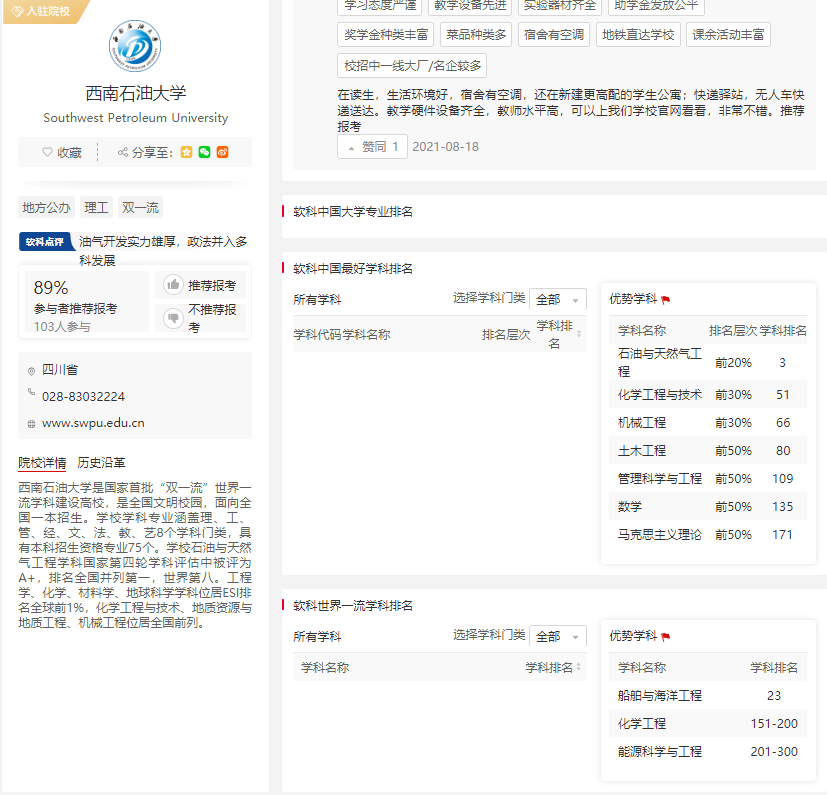Click 船舶与海洋工程 row
The width and height of the screenshot is (827, 795).
708,695
